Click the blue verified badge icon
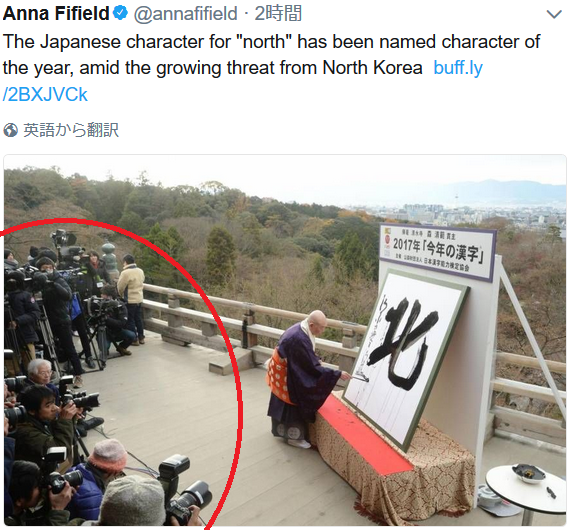This screenshot has height=530, width=568. pyautogui.click(x=120, y=13)
